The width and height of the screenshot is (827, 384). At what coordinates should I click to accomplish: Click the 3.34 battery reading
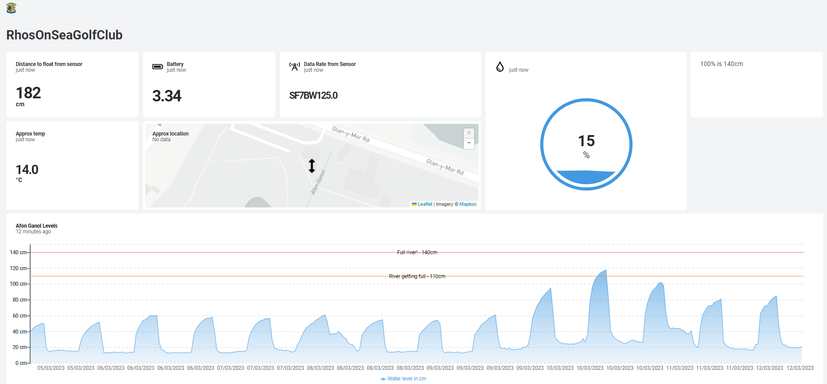coord(167,96)
